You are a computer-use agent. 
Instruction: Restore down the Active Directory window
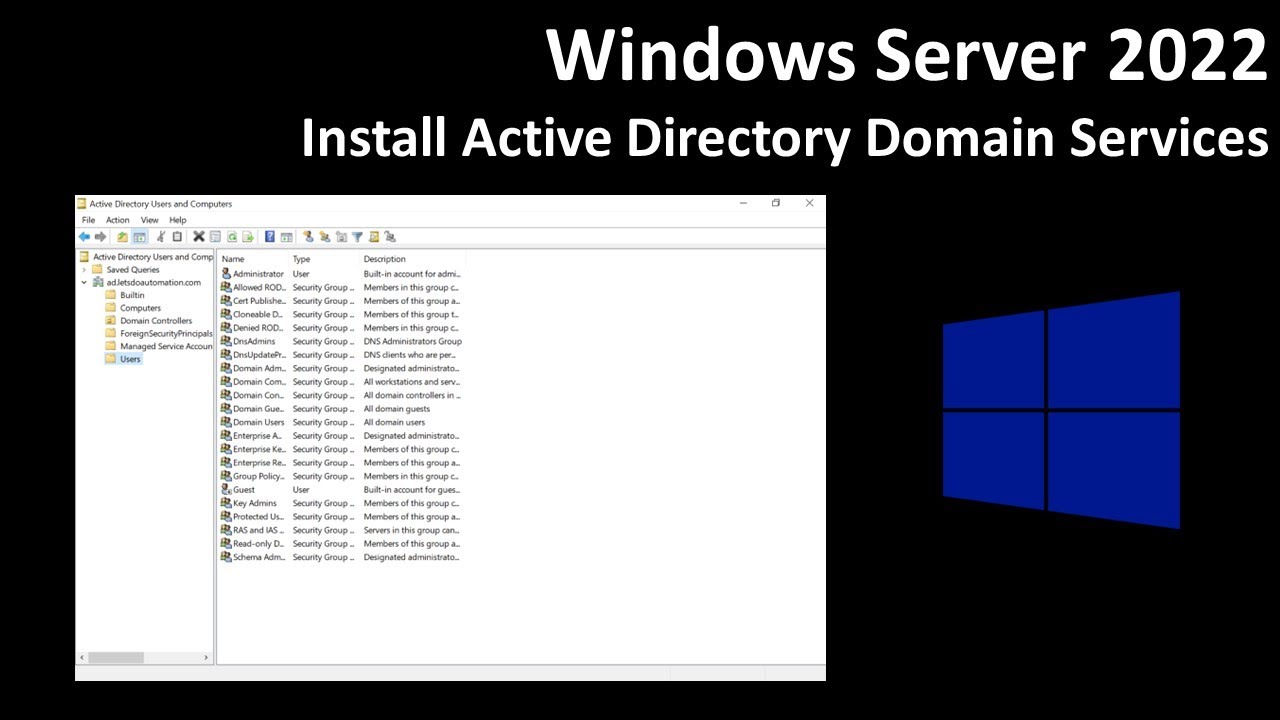point(775,203)
